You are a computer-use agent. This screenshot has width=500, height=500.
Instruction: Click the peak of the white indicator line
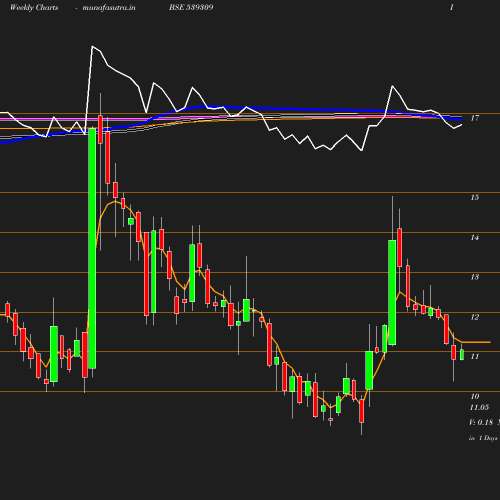[x=92, y=46]
